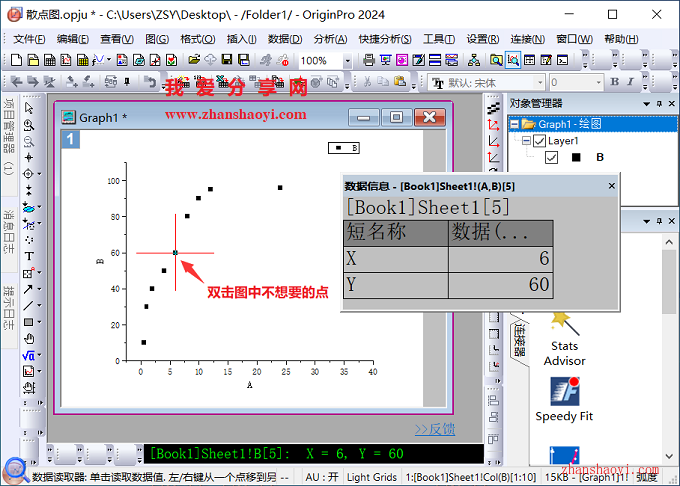The height and width of the screenshot is (486, 680).
Task: Select the Text tool
Action: [x=29, y=256]
